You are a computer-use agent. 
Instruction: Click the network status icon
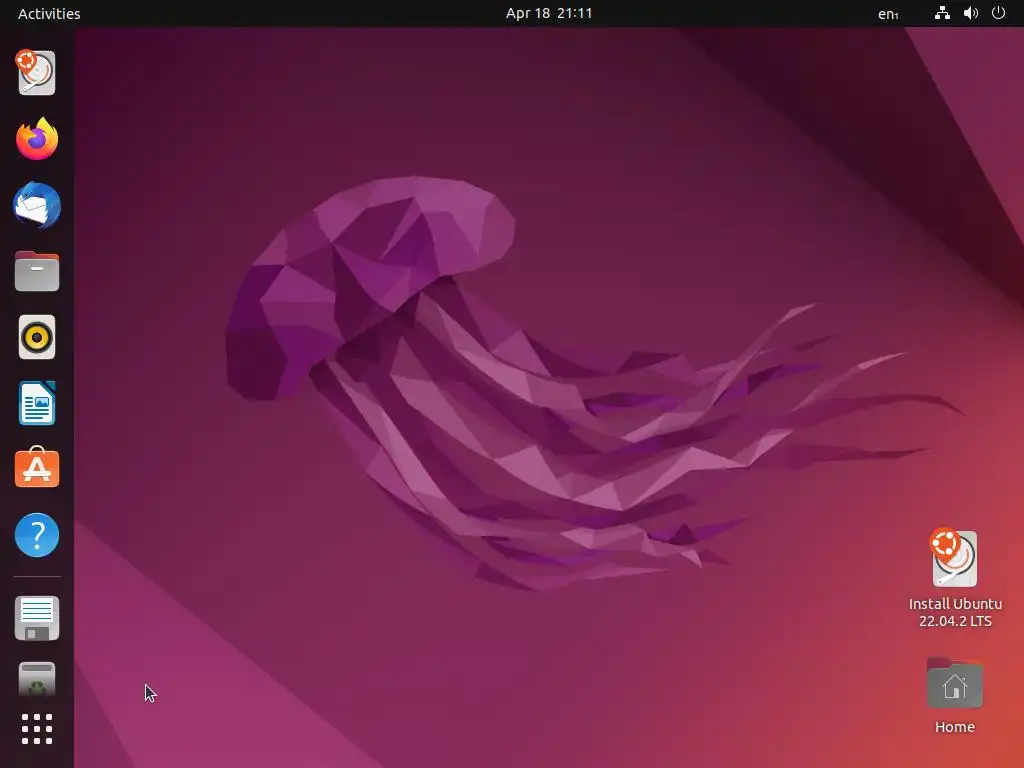[x=942, y=13]
